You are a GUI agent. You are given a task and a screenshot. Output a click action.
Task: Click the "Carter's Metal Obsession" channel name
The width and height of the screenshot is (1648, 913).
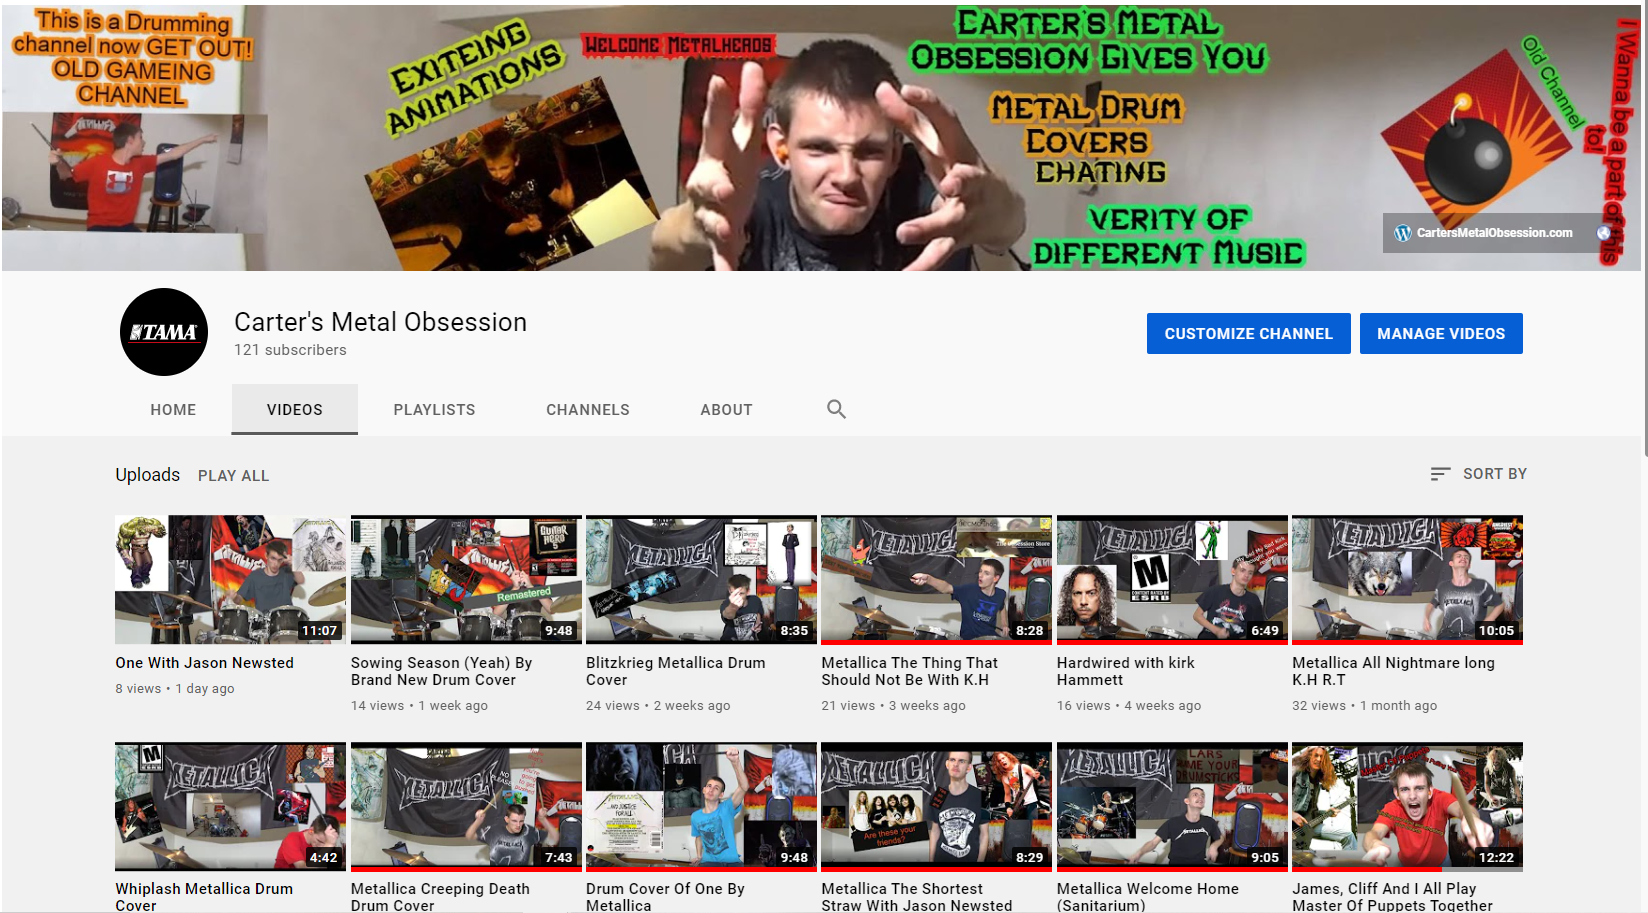coord(380,322)
